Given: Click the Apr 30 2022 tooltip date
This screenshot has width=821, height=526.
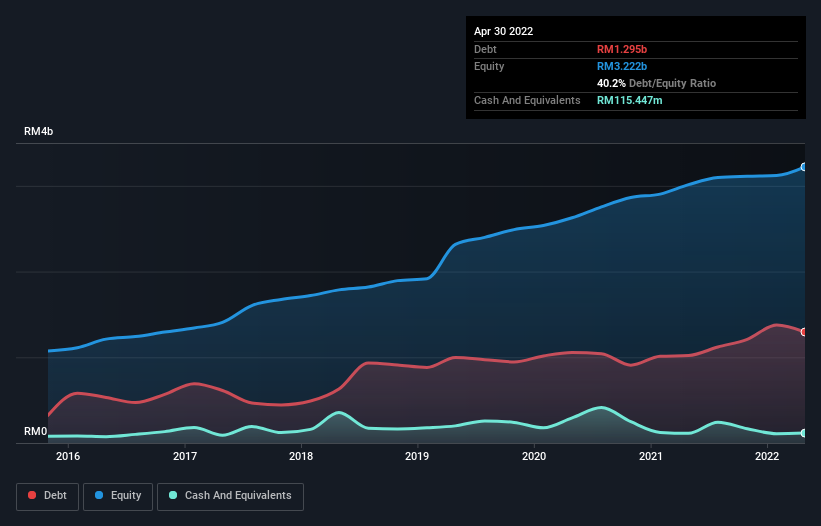Looking at the screenshot, I should 504,31.
